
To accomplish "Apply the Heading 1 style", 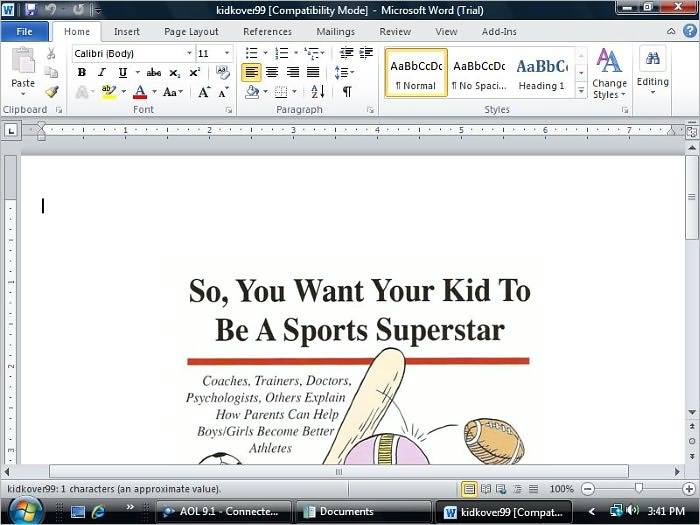I will coord(542,73).
